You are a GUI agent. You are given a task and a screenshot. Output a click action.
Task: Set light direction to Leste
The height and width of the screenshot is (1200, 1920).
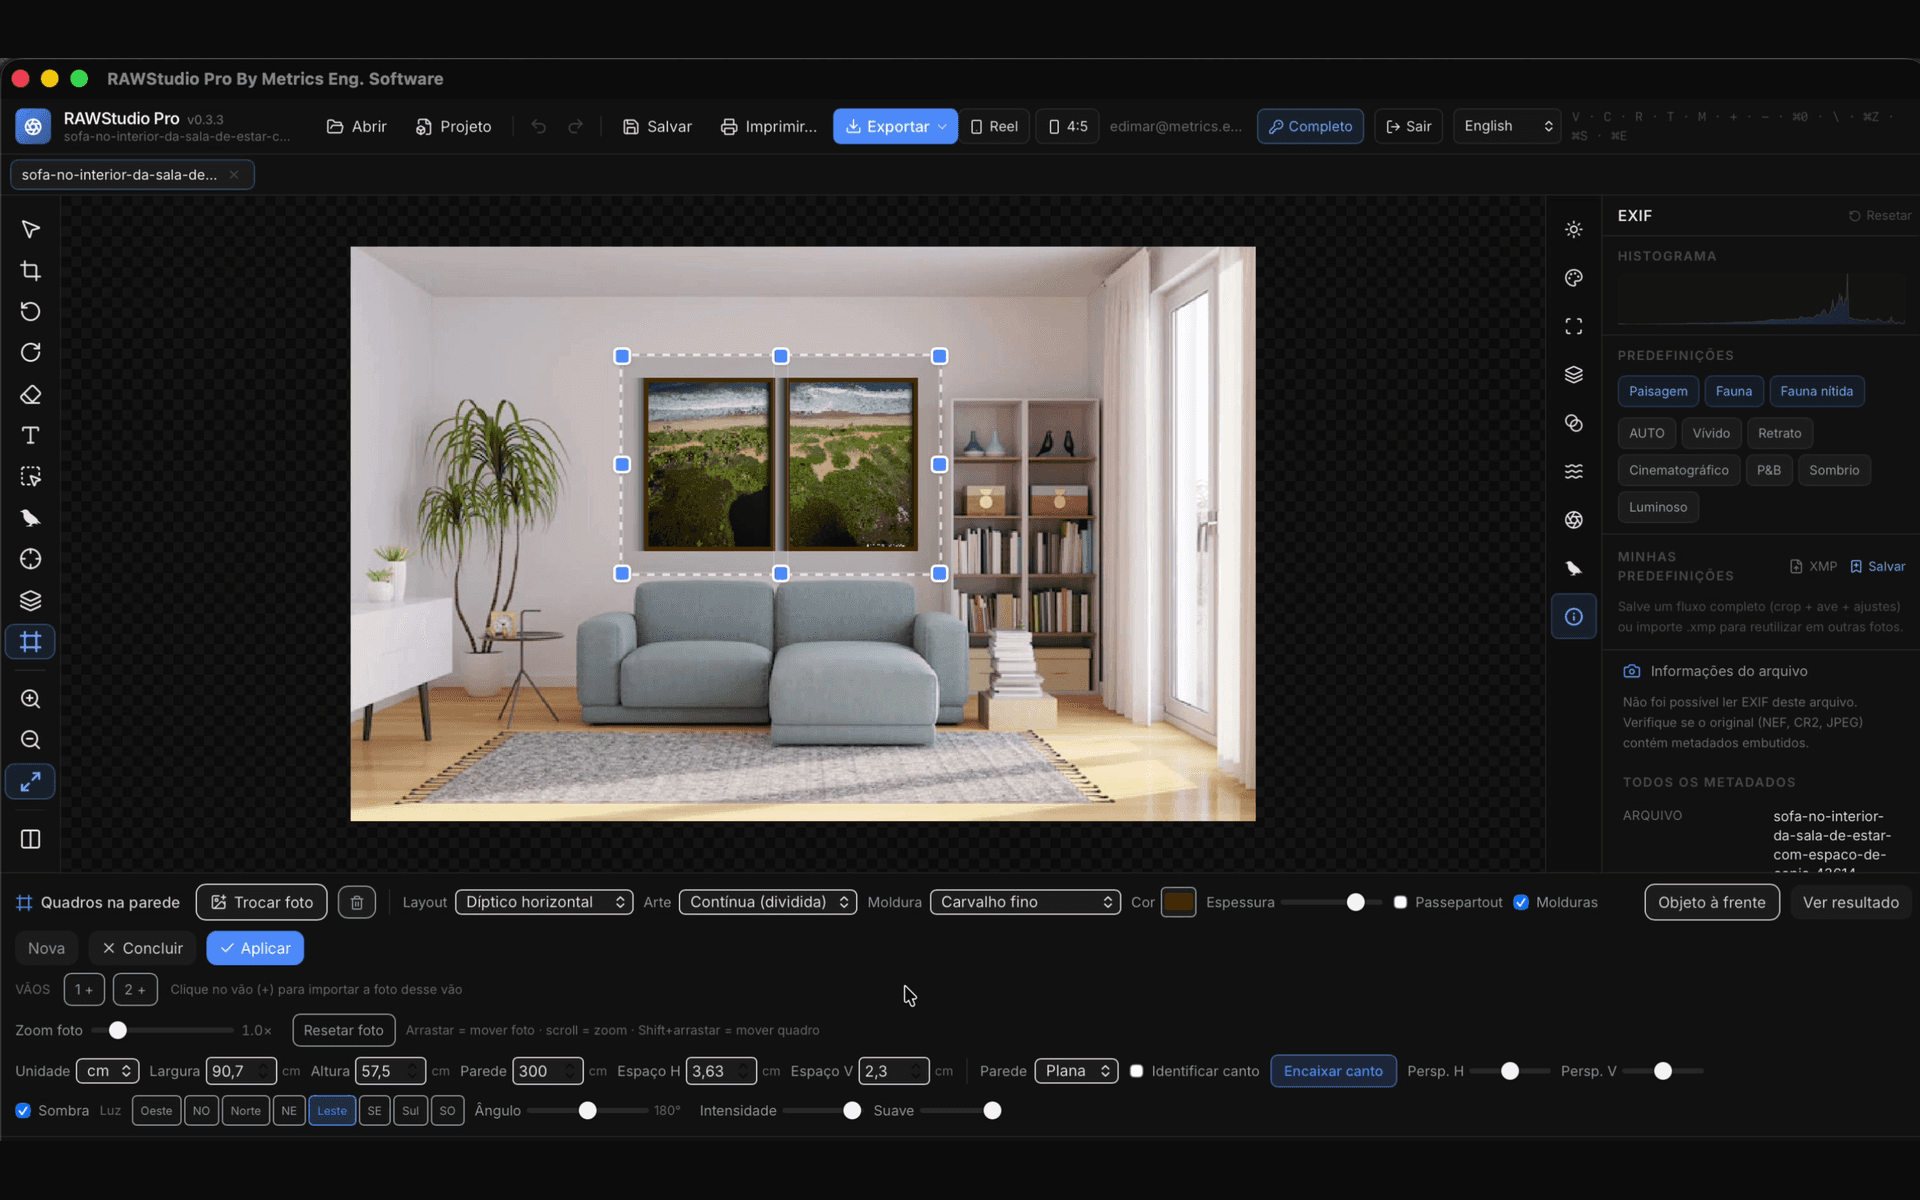[x=332, y=1111]
